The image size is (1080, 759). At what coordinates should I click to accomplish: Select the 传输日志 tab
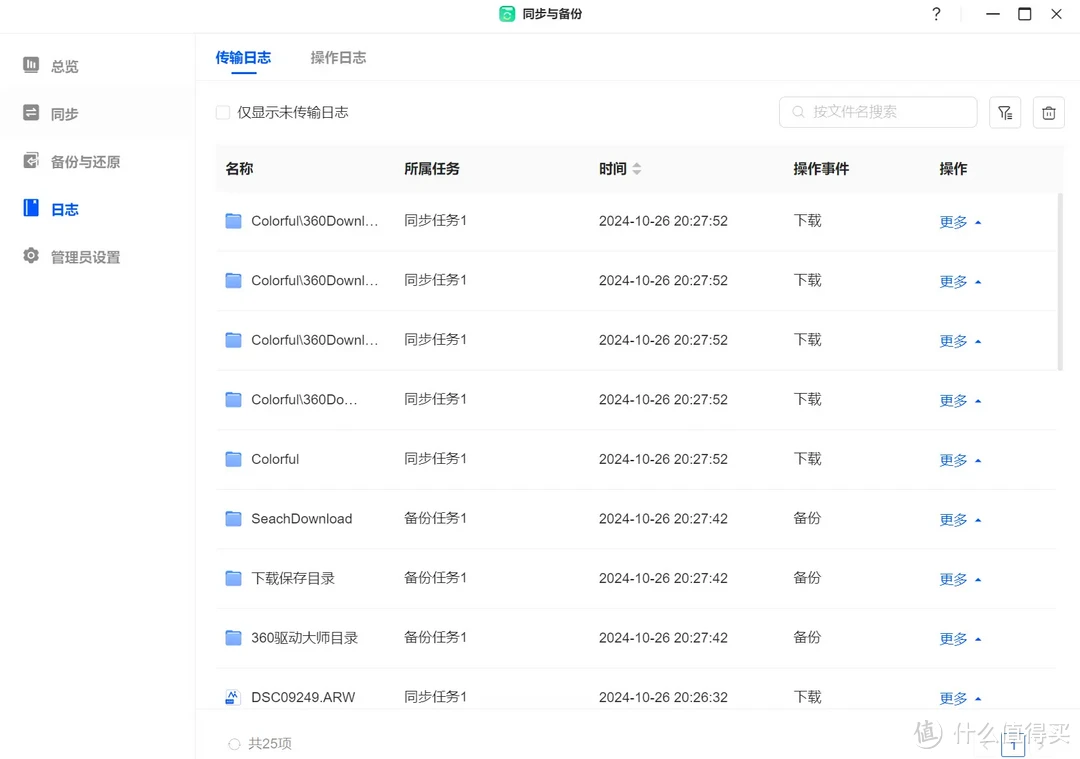pos(242,57)
